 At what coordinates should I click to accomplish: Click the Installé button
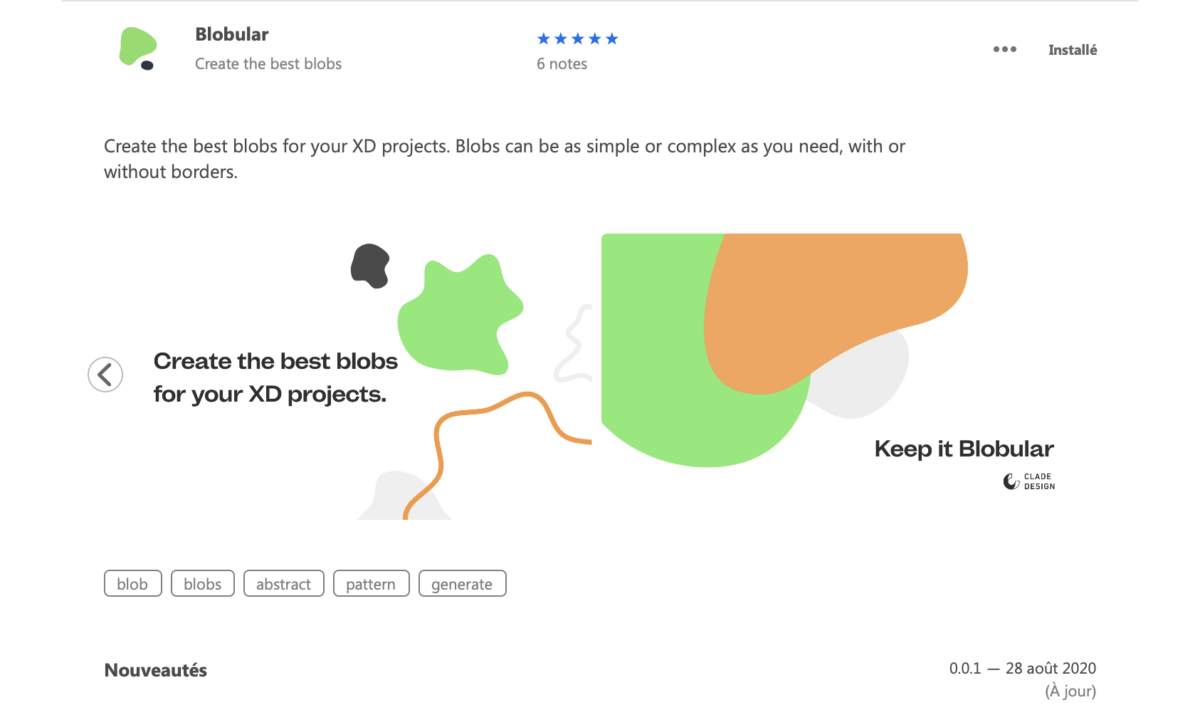(x=1072, y=50)
